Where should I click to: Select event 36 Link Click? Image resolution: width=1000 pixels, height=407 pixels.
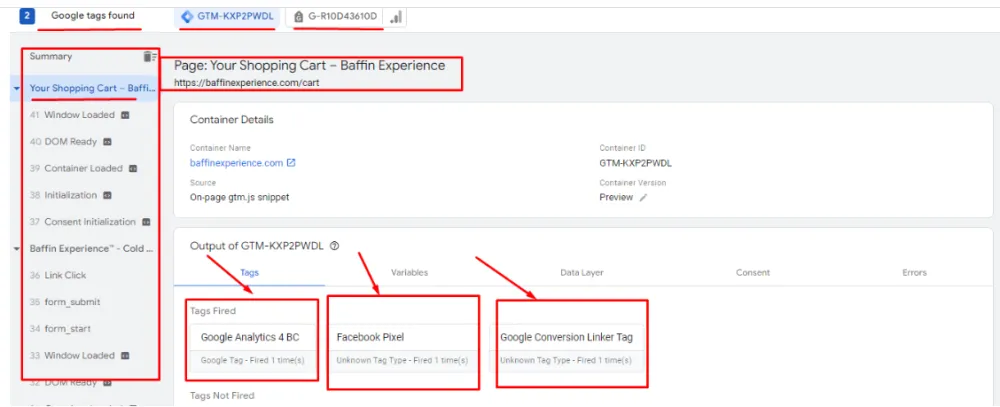click(x=58, y=275)
